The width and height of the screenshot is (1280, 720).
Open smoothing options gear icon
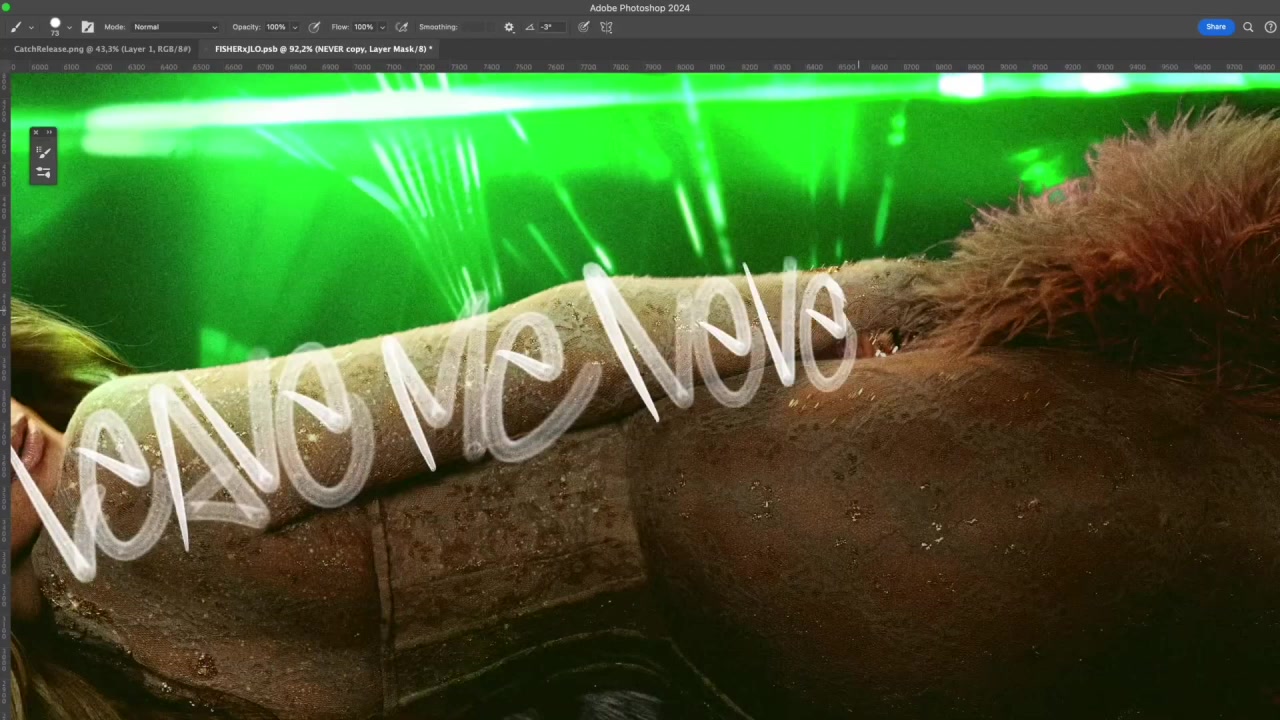coord(509,27)
